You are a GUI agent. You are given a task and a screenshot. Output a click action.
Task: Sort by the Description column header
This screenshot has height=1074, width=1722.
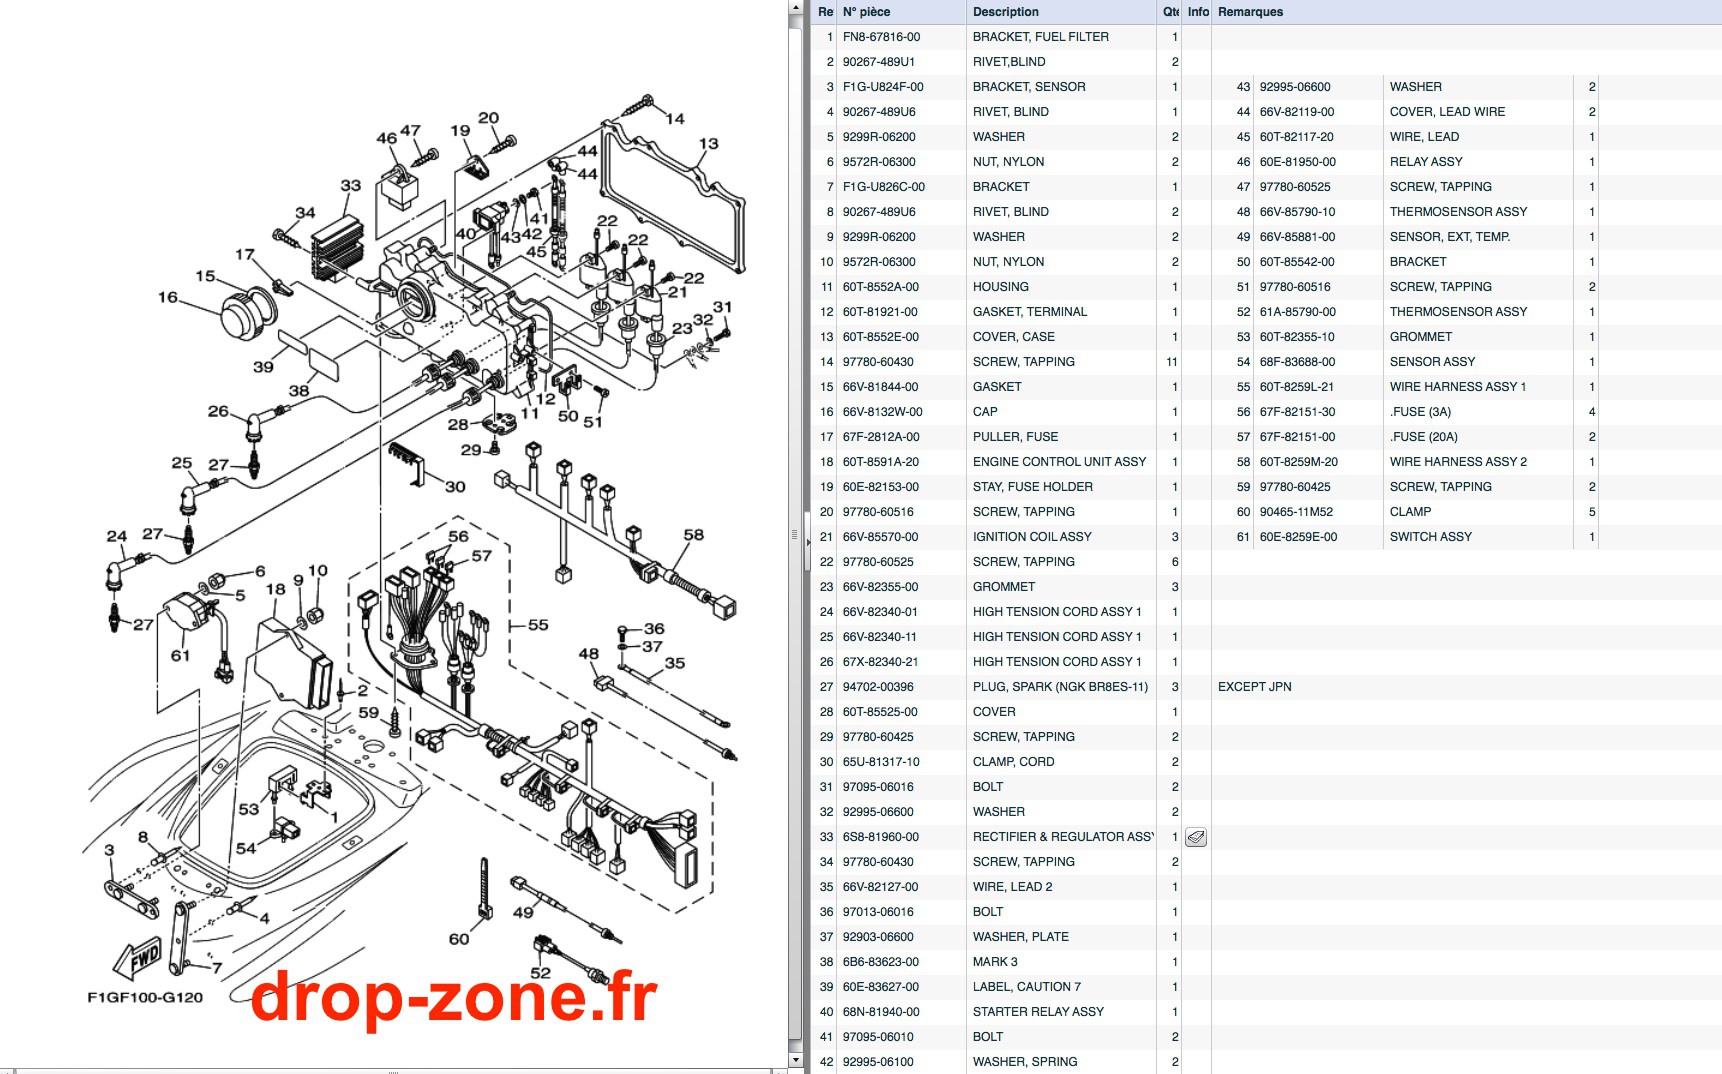pyautogui.click(x=1061, y=12)
